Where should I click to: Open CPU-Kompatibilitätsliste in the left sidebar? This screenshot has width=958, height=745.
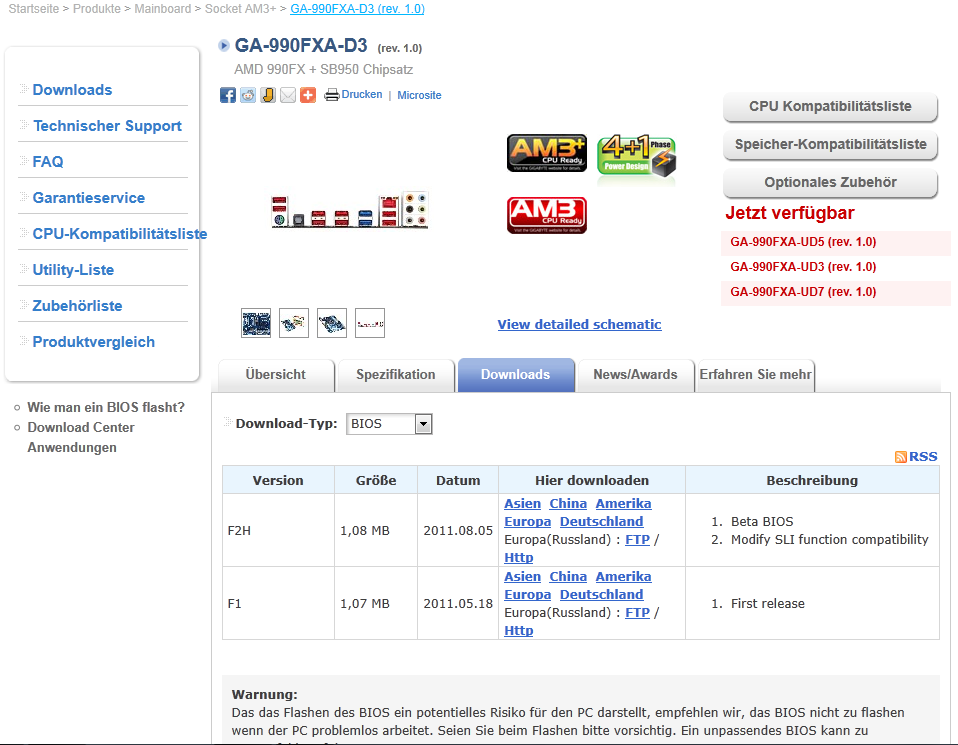[x=120, y=234]
